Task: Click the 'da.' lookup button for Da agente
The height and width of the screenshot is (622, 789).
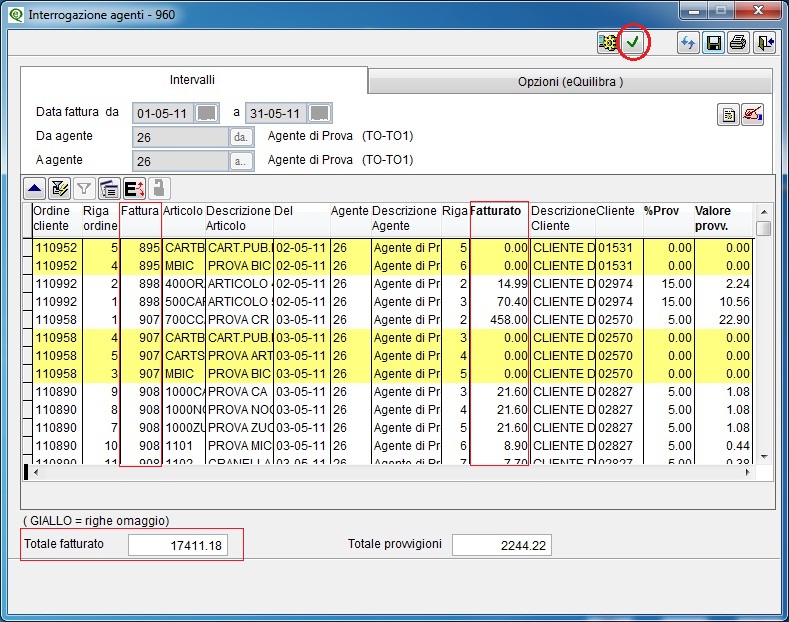Action: tap(241, 137)
